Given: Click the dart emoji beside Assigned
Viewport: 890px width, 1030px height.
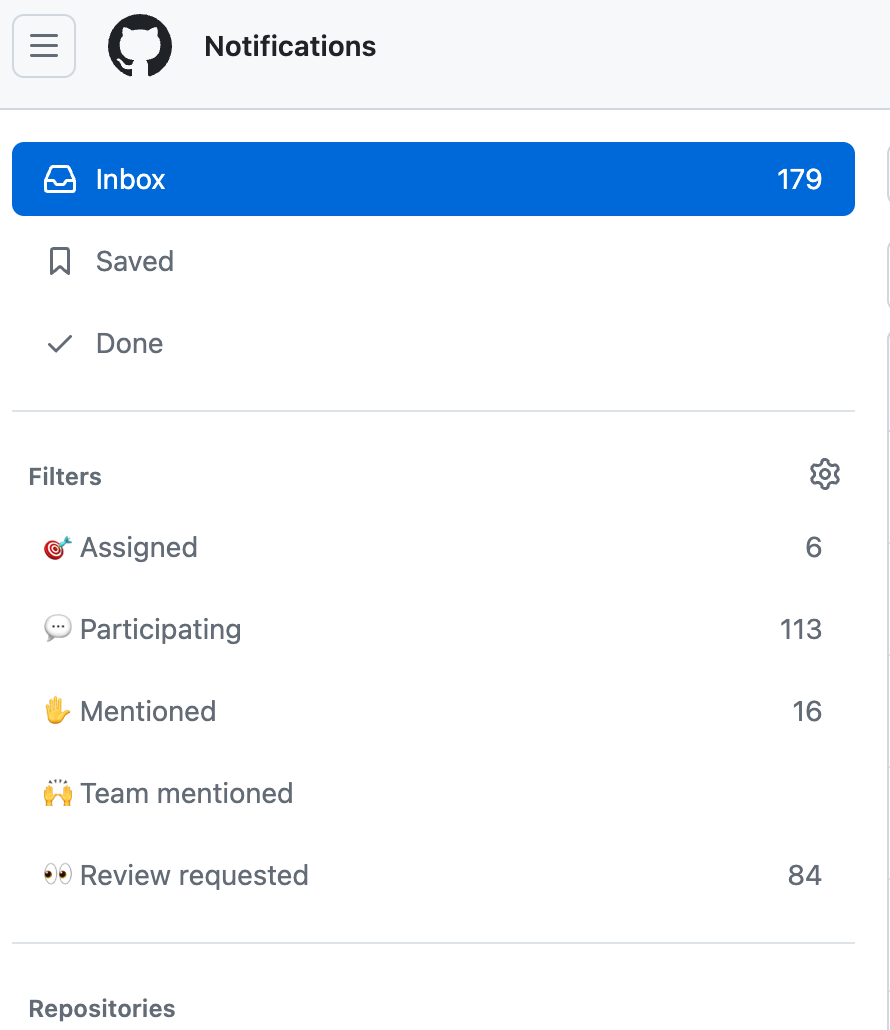Looking at the screenshot, I should coord(57,548).
